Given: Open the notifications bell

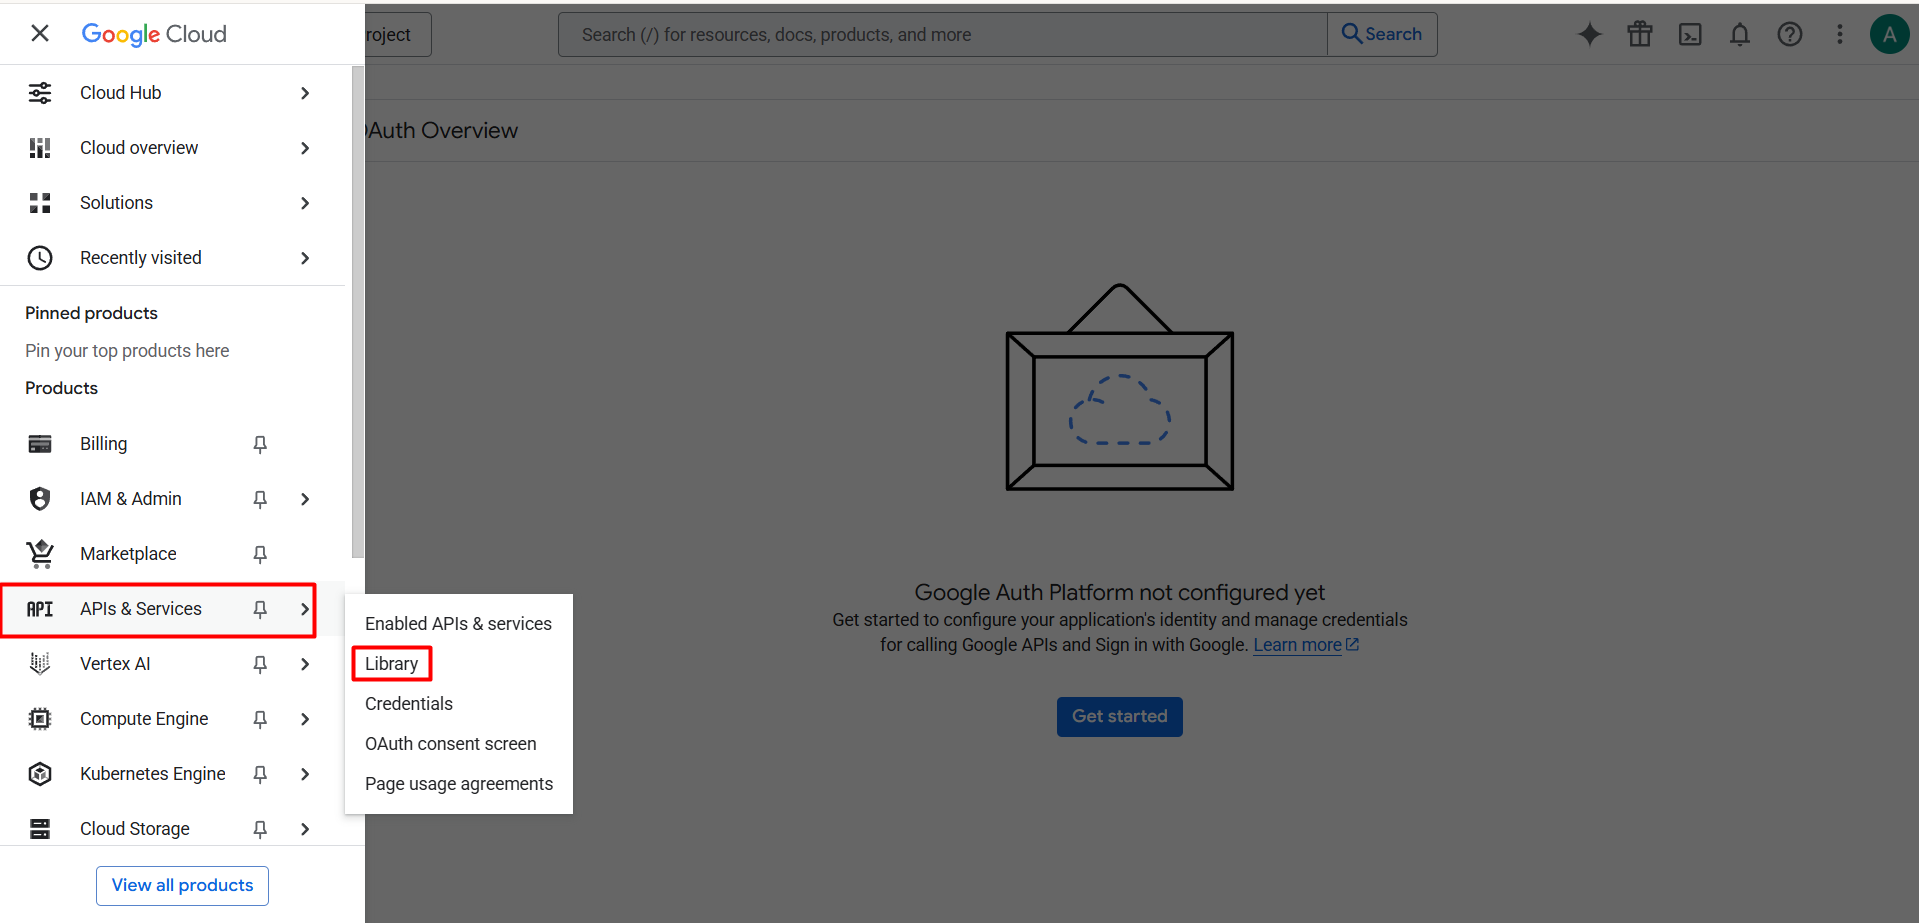Looking at the screenshot, I should click(1740, 34).
